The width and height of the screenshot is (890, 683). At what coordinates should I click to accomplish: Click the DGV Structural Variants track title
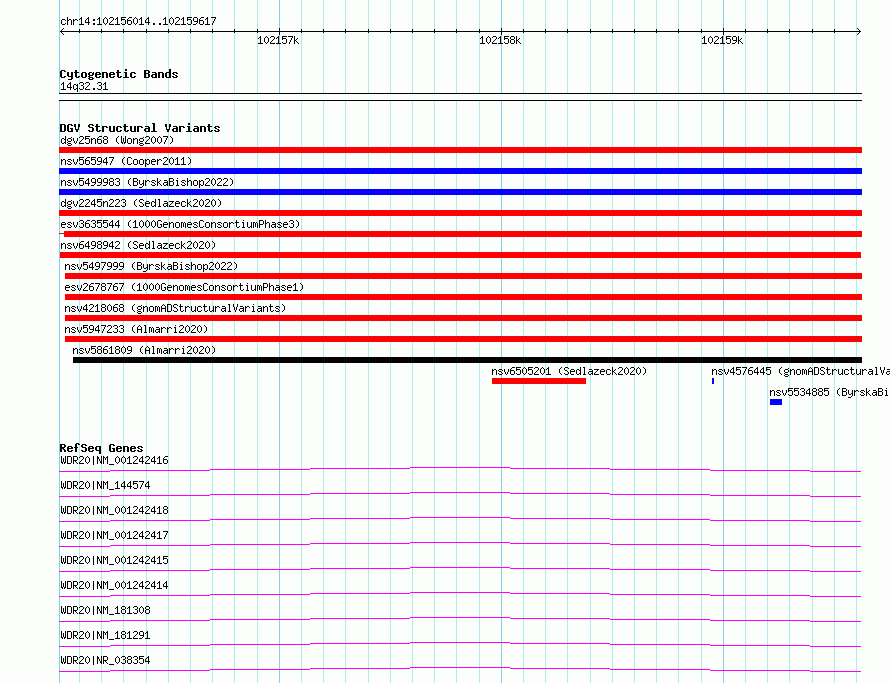tap(140, 128)
